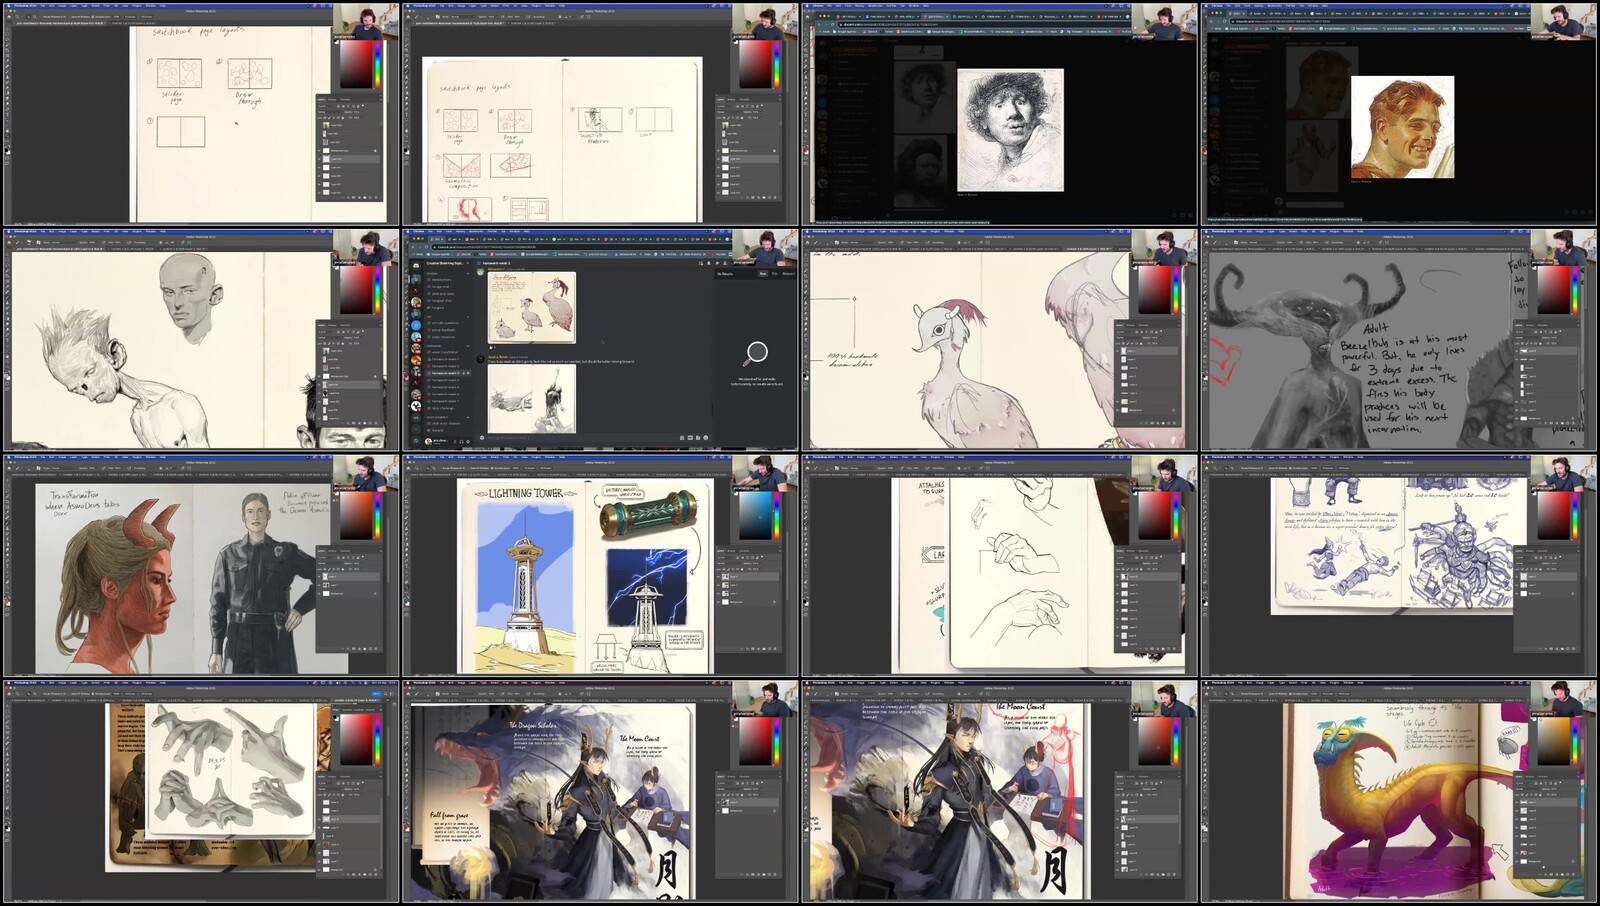
Task: Open the frame with the yellow and purple dragon
Action: pos(1399,792)
